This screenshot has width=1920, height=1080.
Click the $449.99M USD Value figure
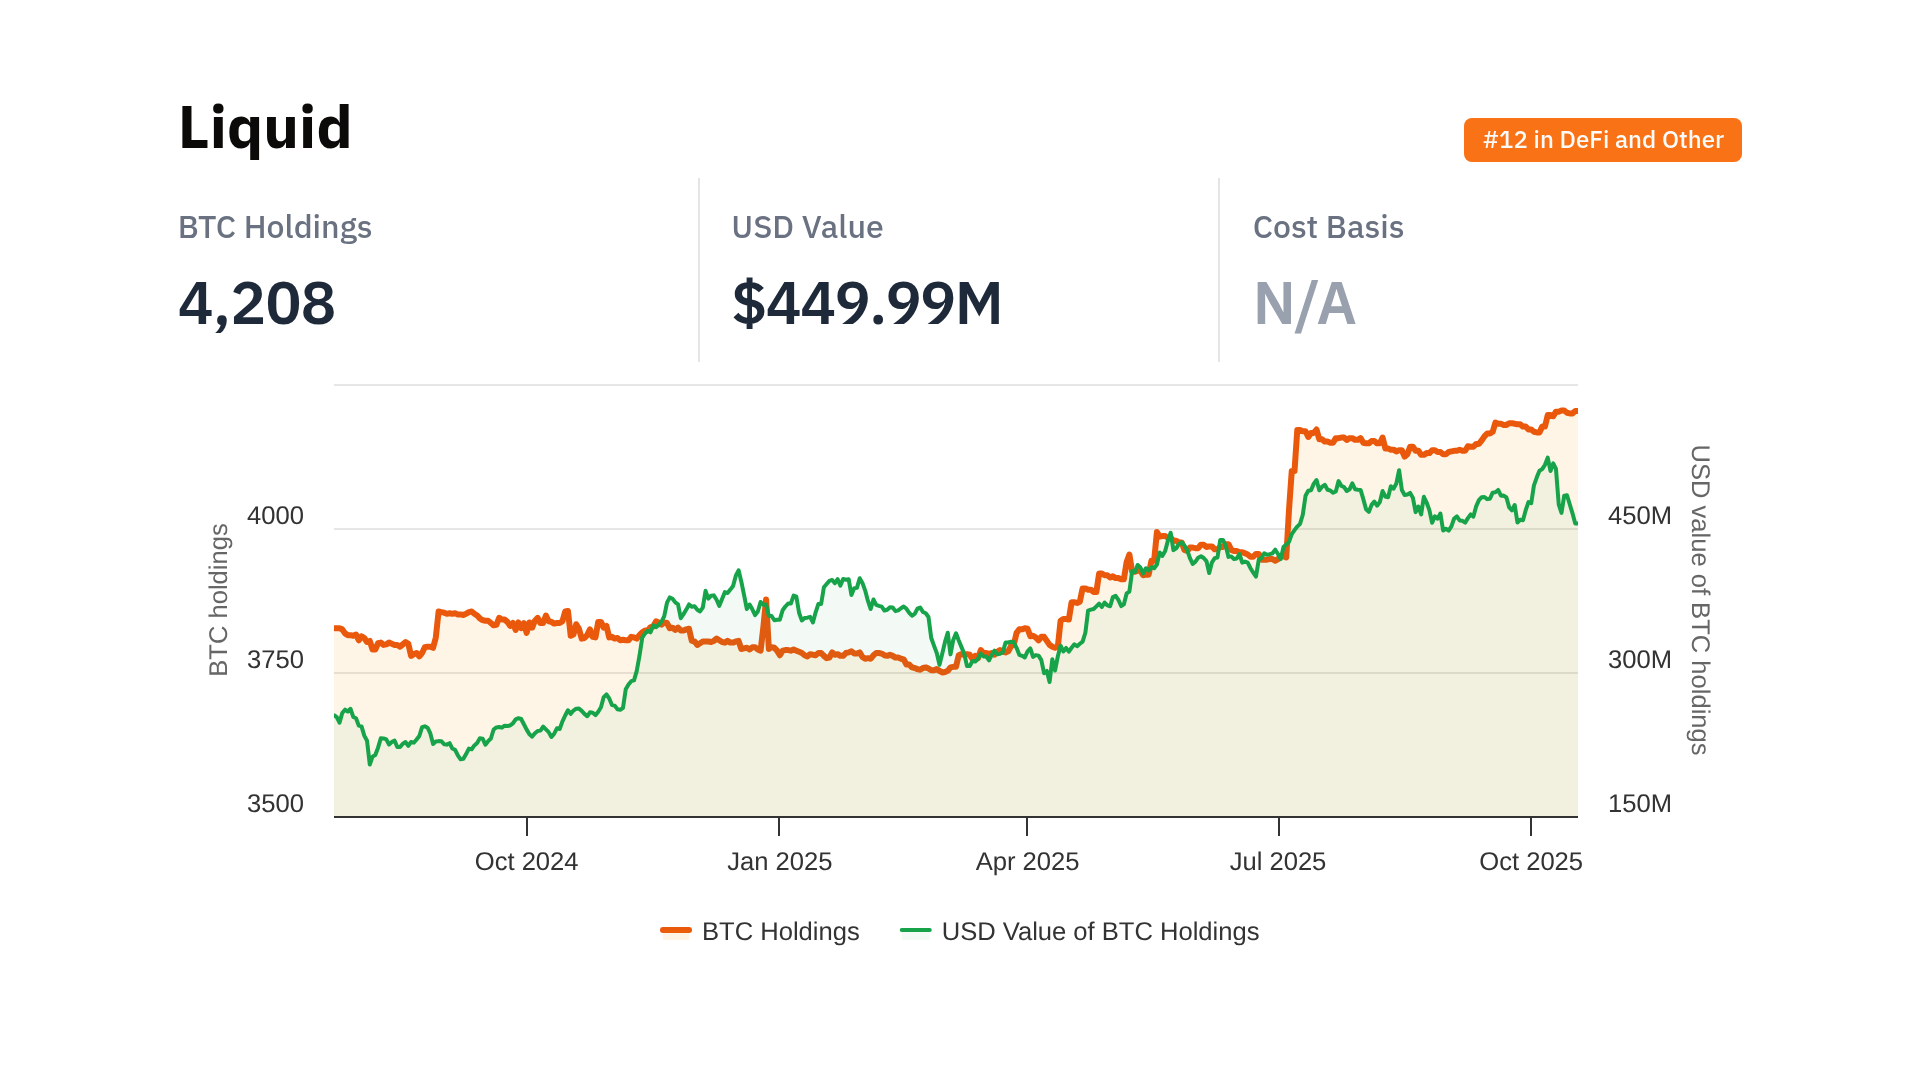867,303
